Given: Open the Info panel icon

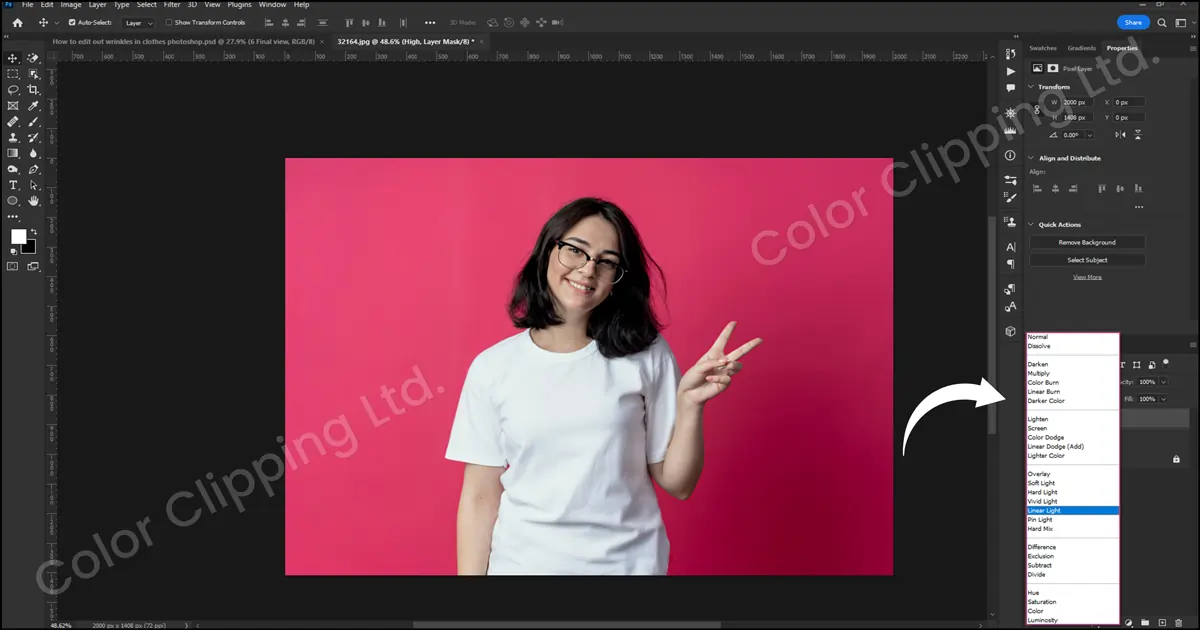Looking at the screenshot, I should click(x=1010, y=156).
